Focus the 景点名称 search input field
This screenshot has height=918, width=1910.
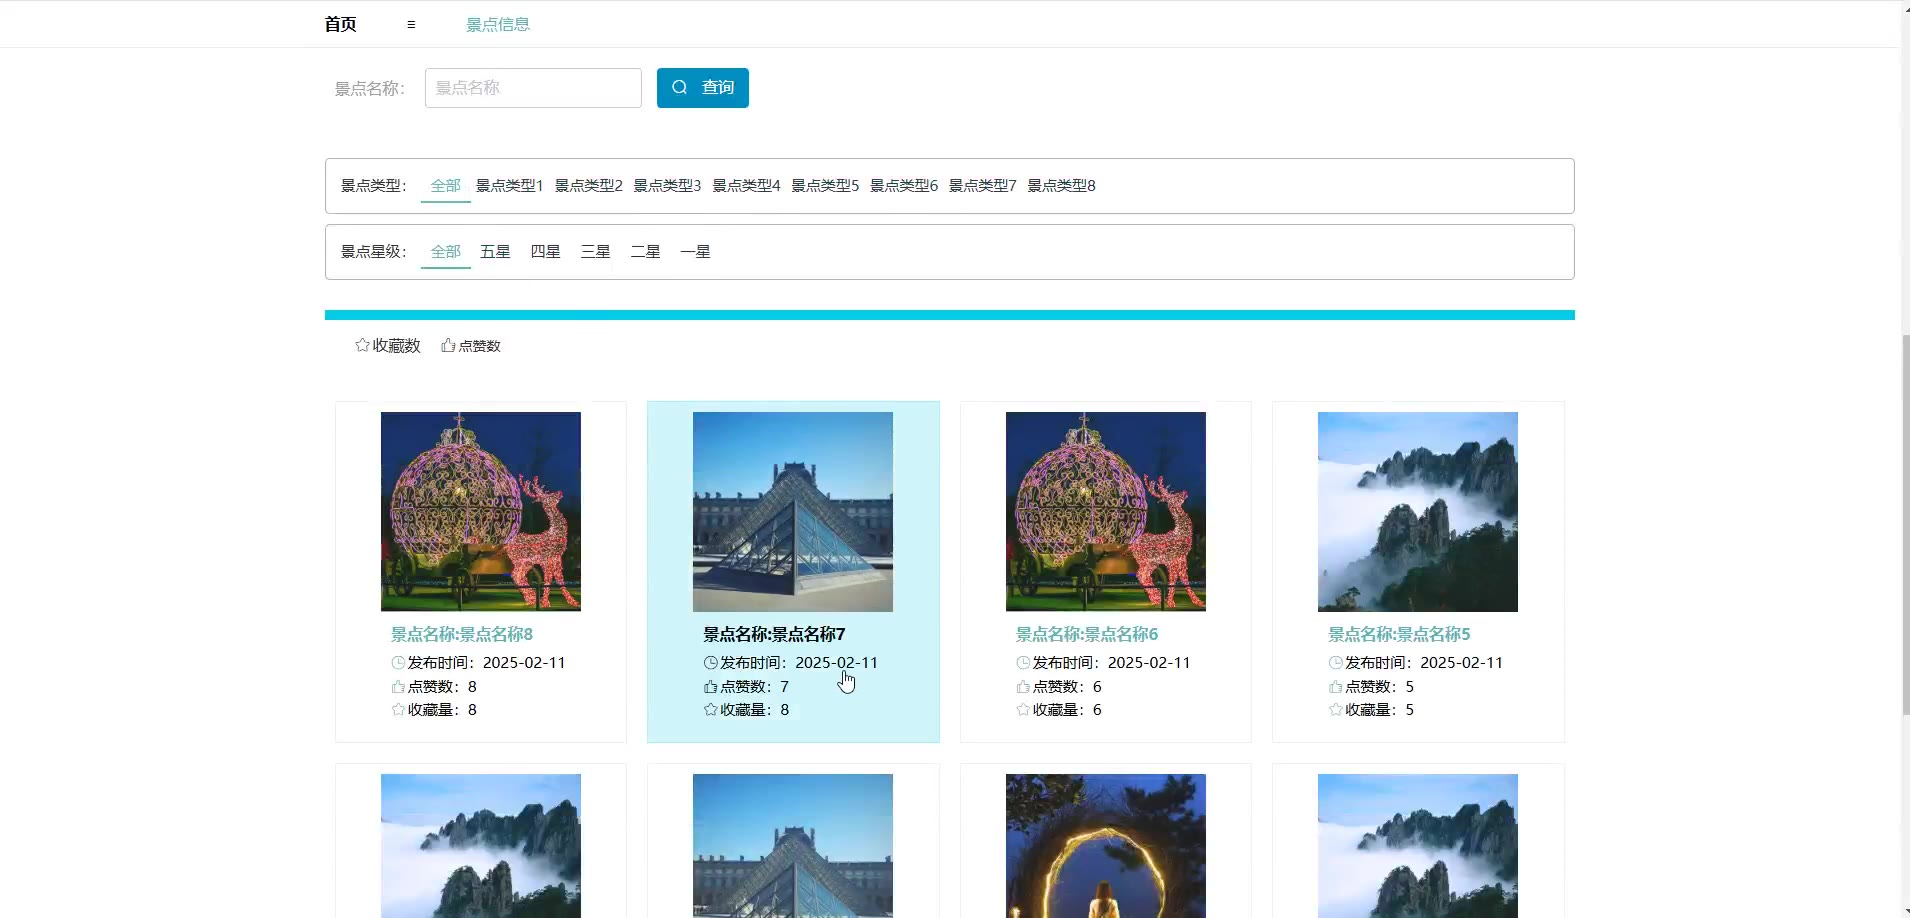tap(533, 88)
